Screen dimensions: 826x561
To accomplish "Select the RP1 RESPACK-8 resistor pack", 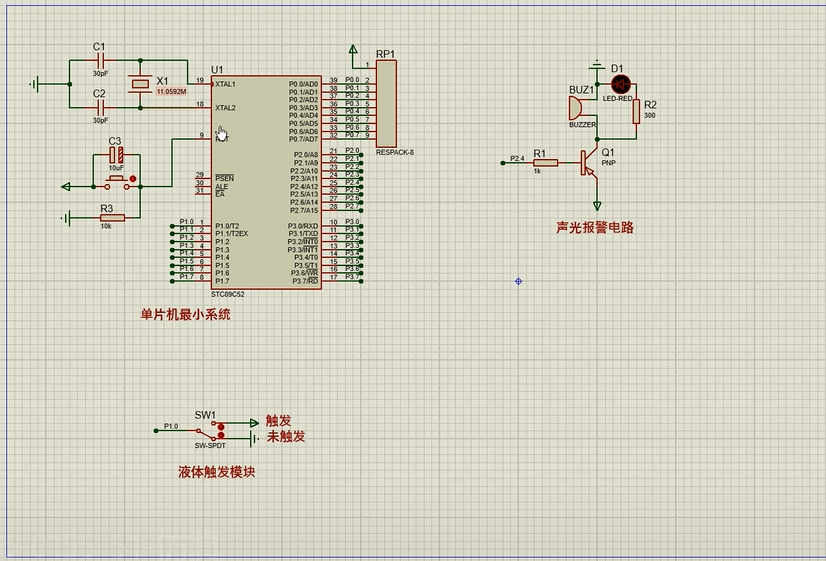I will (x=386, y=103).
